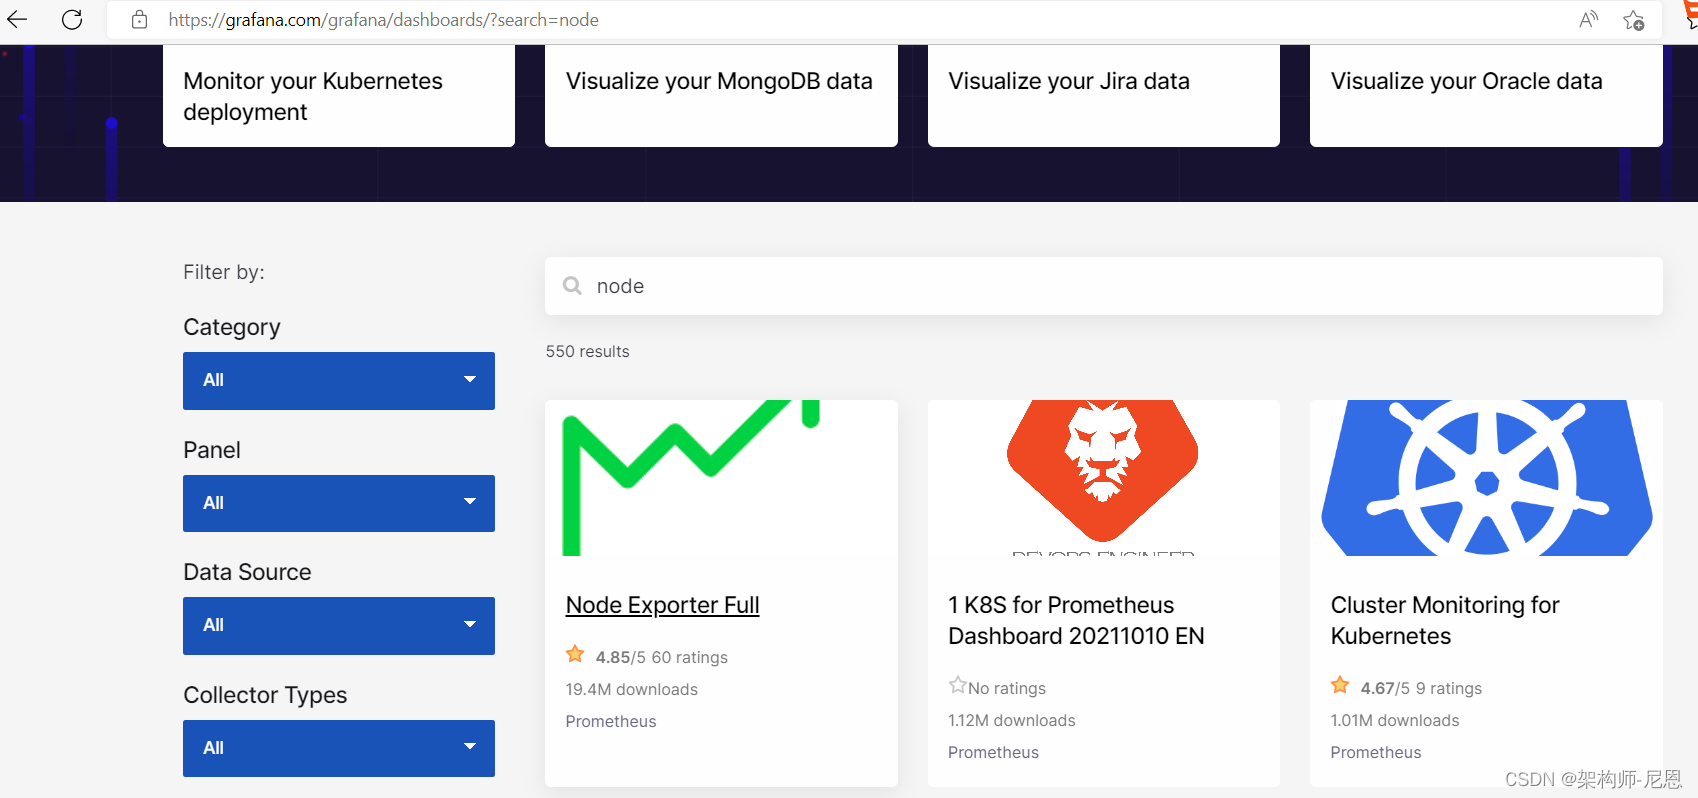Open the Node Exporter Full link
The image size is (1698, 798).
662,605
